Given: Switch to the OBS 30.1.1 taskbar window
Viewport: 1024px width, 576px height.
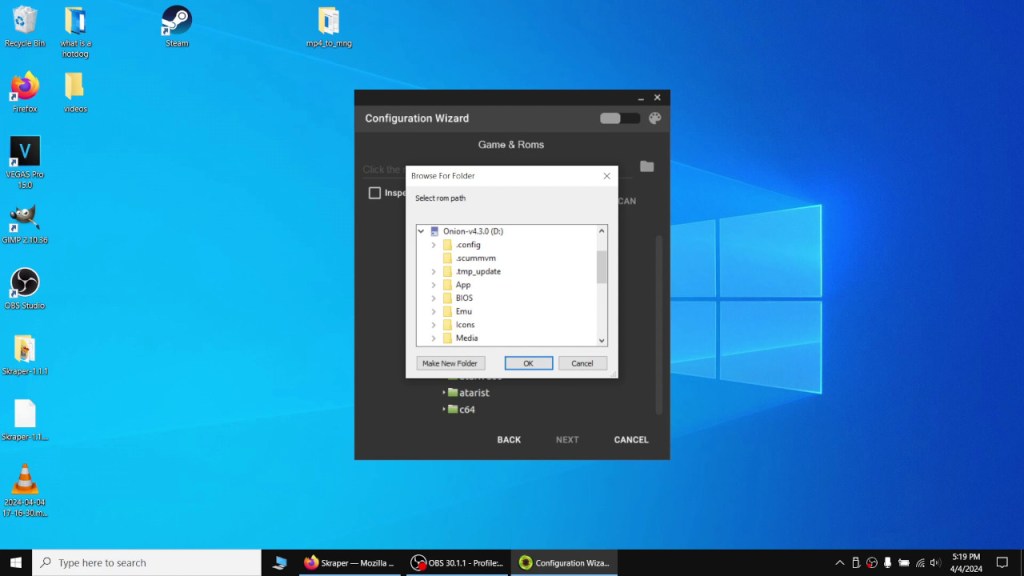Looking at the screenshot, I should pyautogui.click(x=455, y=562).
